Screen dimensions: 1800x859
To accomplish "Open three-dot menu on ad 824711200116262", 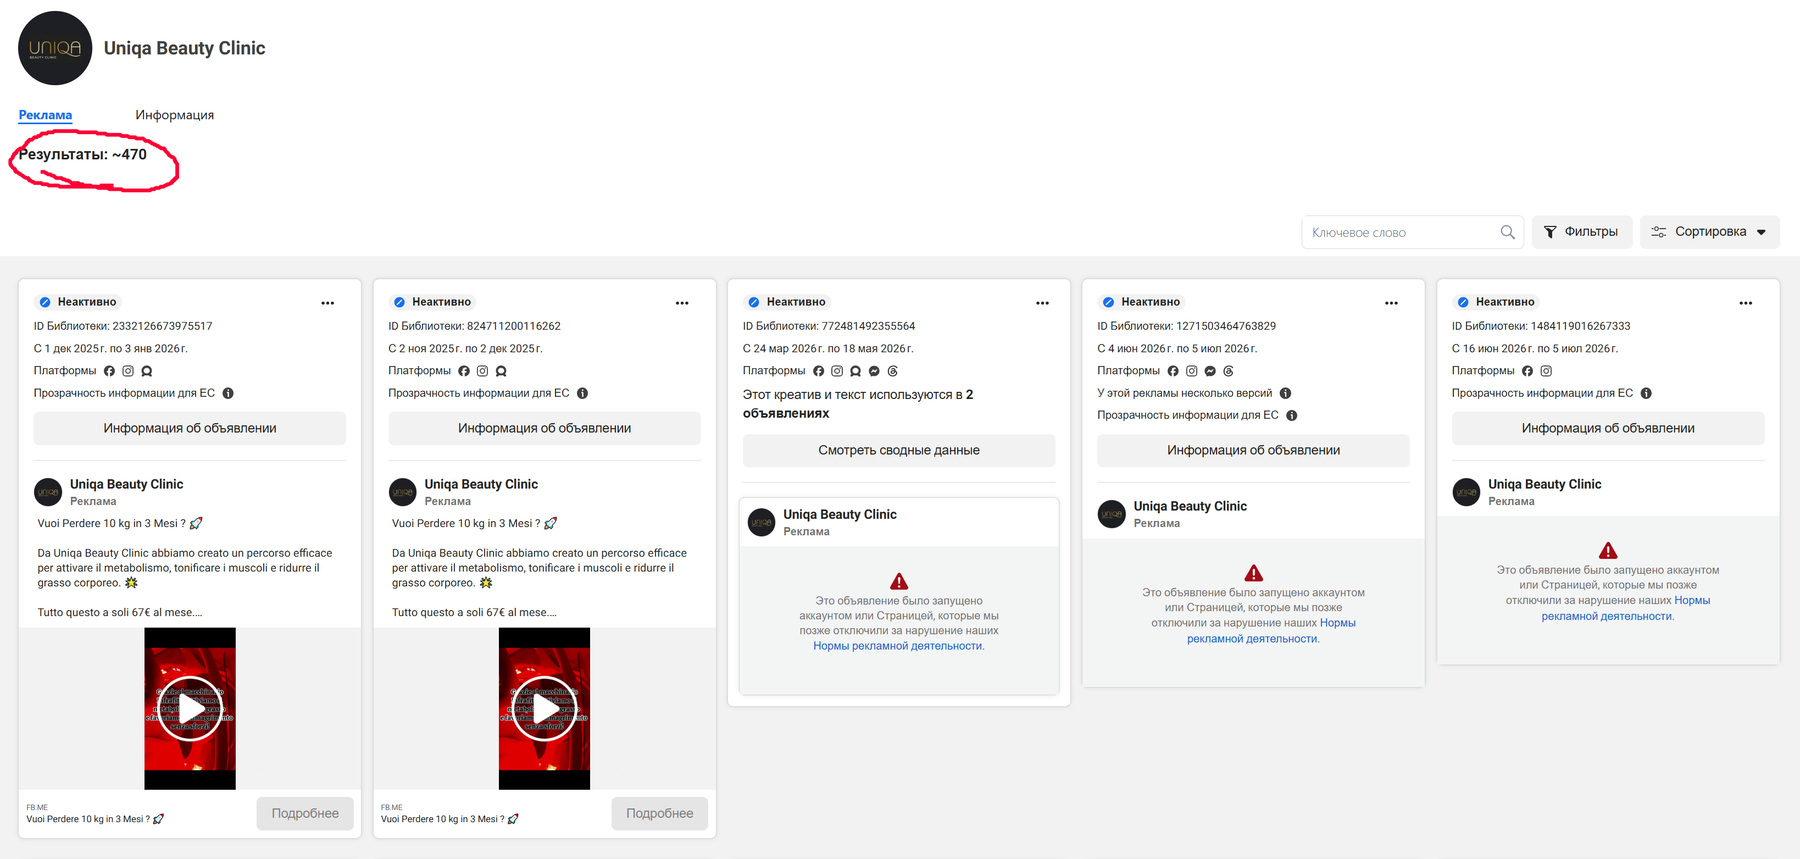I will [x=682, y=303].
